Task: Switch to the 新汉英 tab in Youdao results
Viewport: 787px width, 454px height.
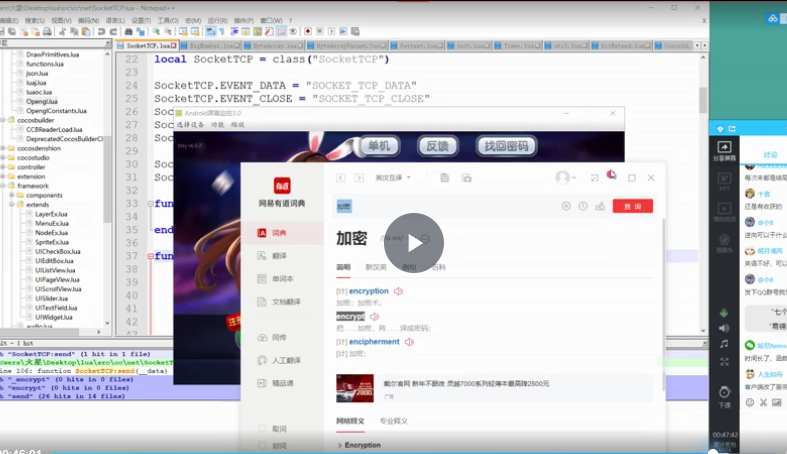Action: tap(375, 267)
